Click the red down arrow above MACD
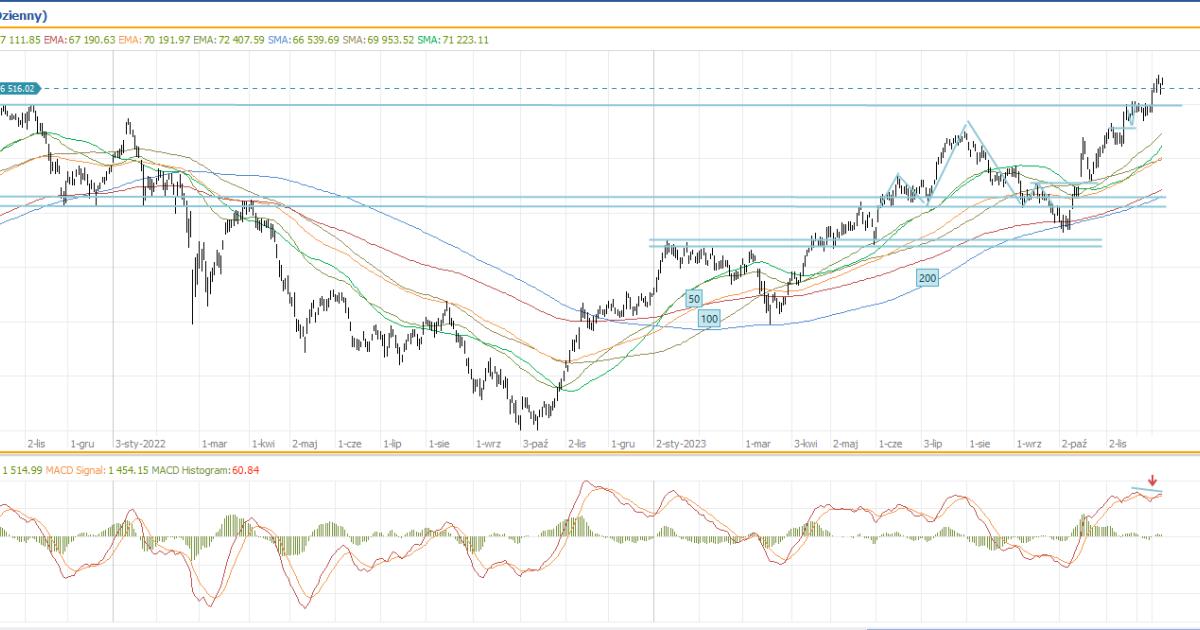This screenshot has height=630, width=1200. pyautogui.click(x=1153, y=481)
